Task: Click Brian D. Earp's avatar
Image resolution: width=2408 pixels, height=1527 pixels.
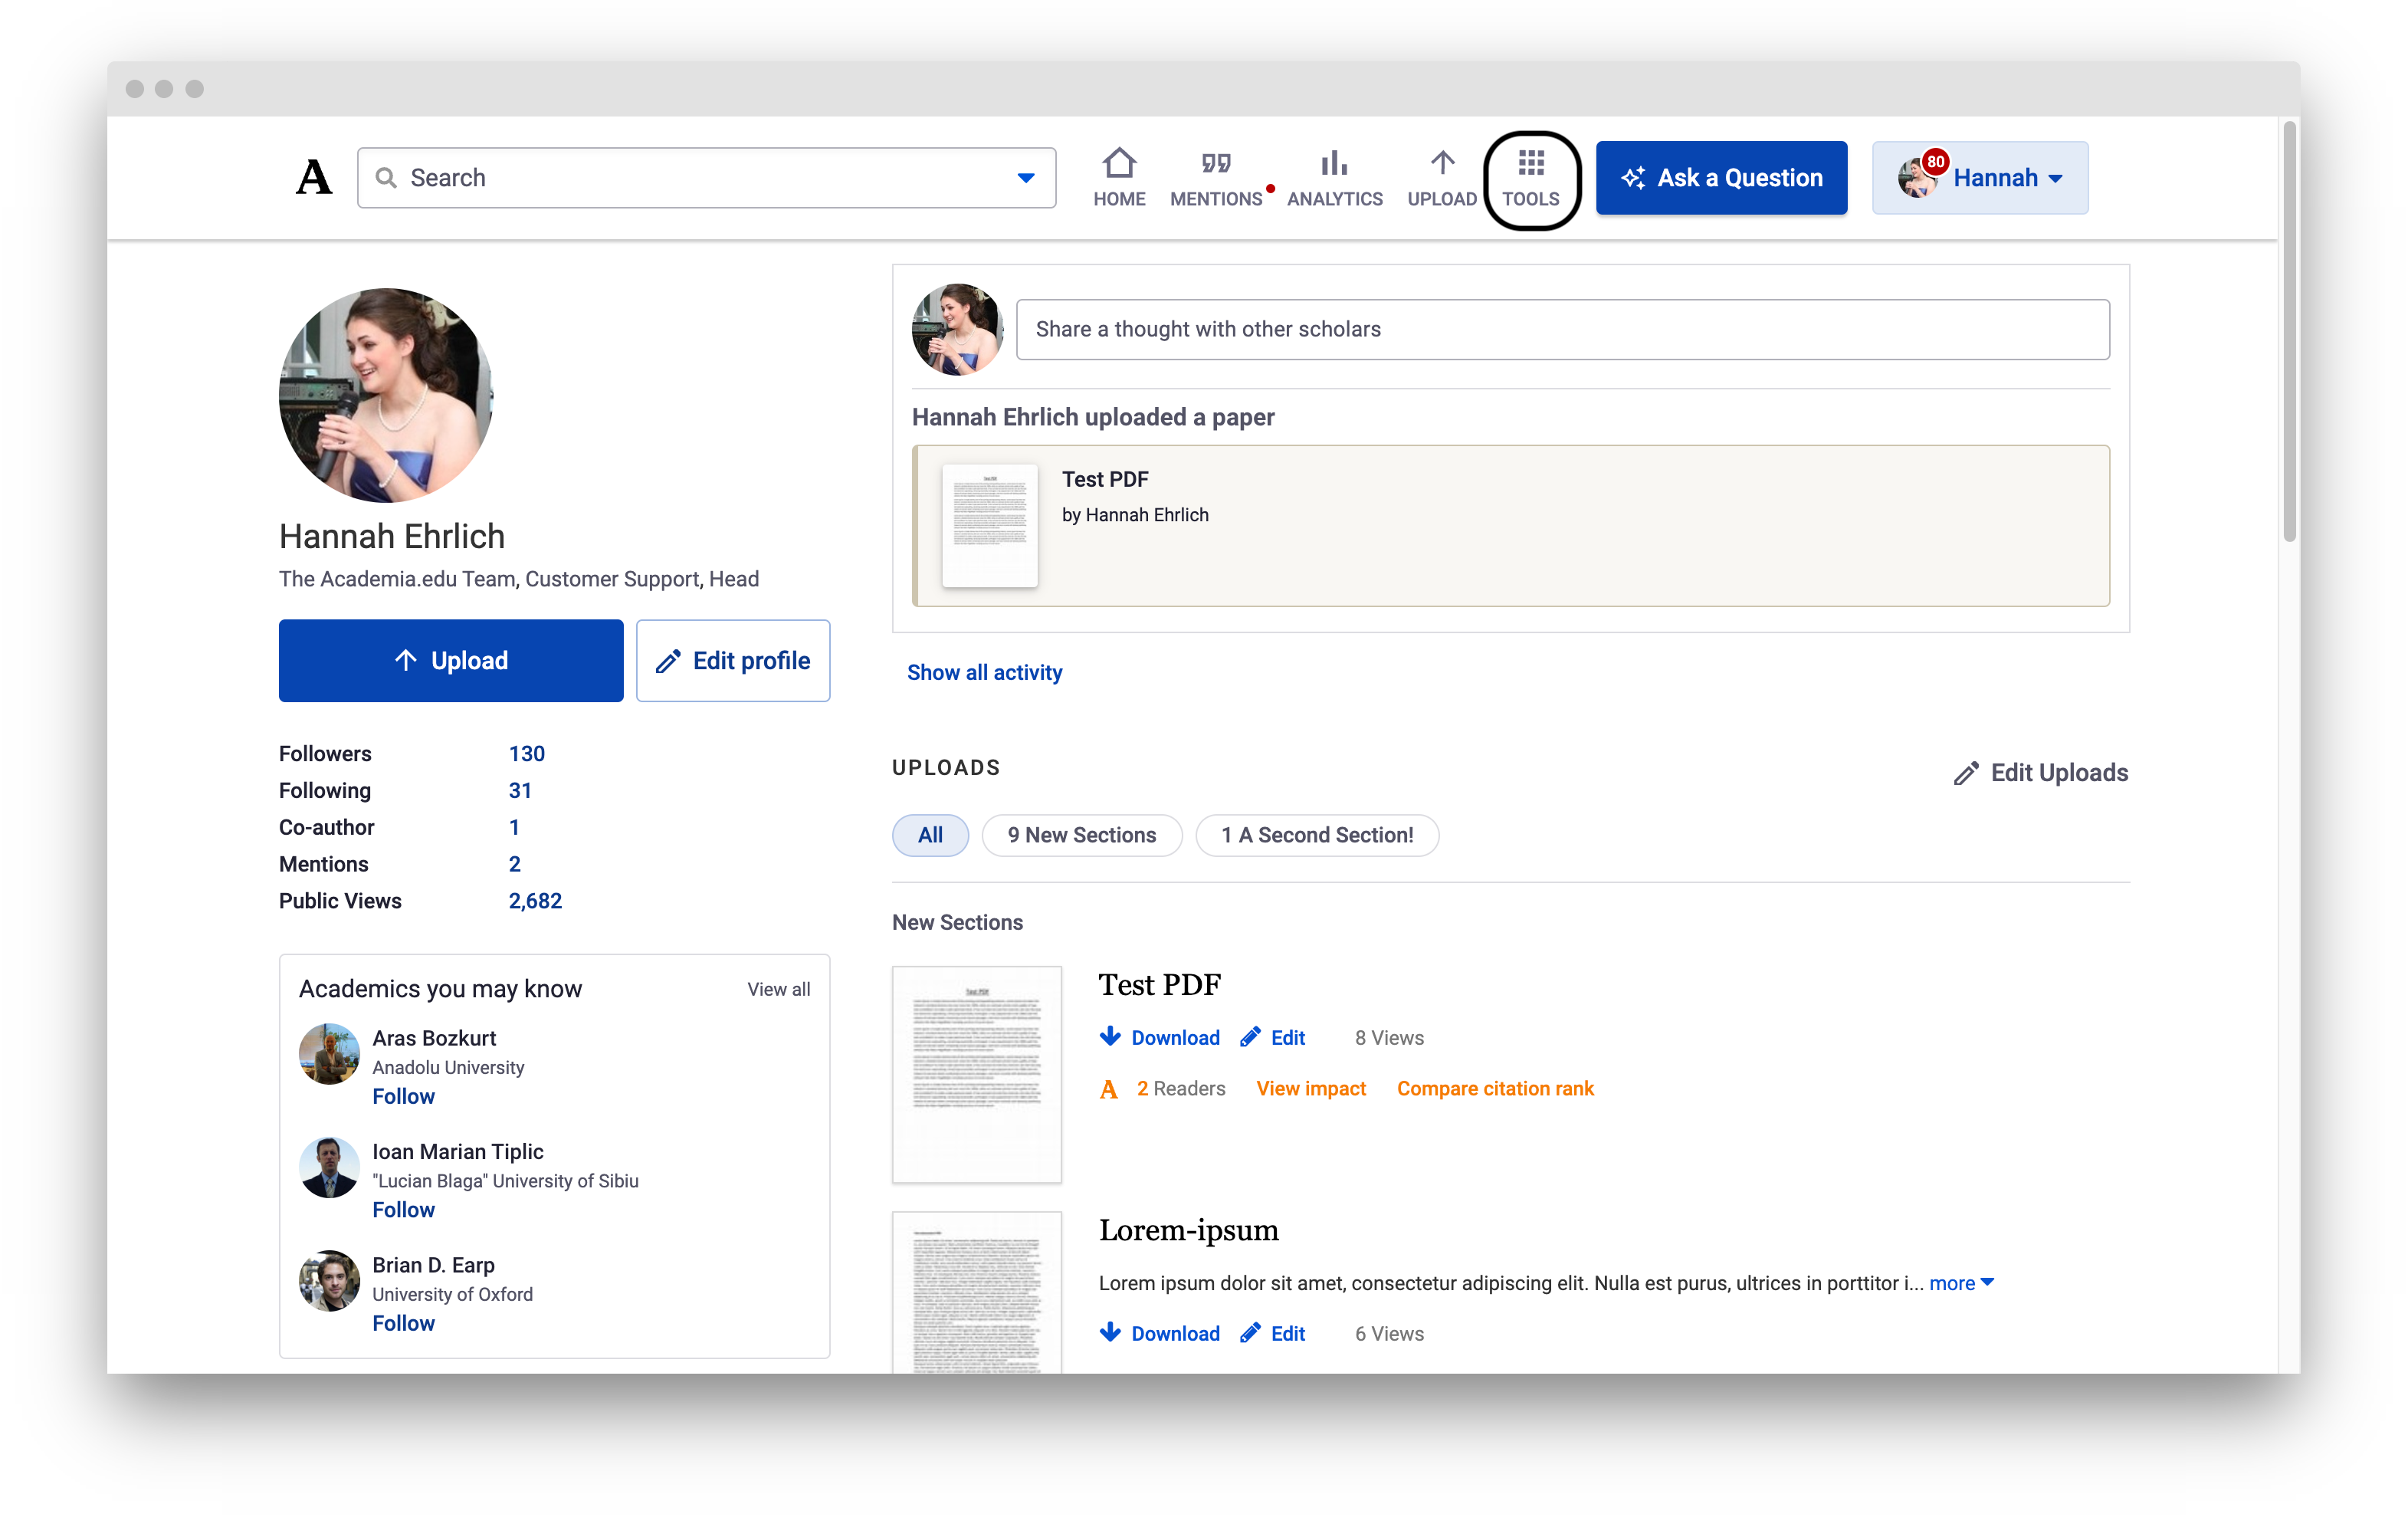Action: click(329, 1280)
